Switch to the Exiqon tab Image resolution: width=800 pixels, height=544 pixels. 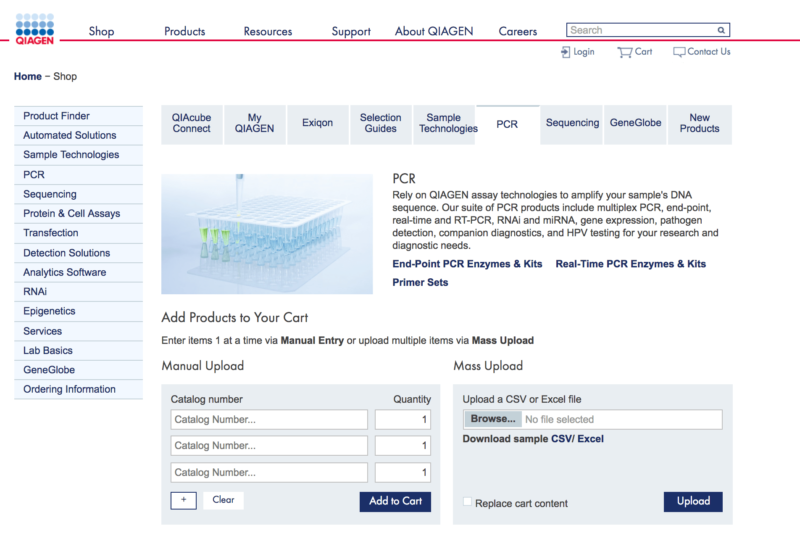317,125
